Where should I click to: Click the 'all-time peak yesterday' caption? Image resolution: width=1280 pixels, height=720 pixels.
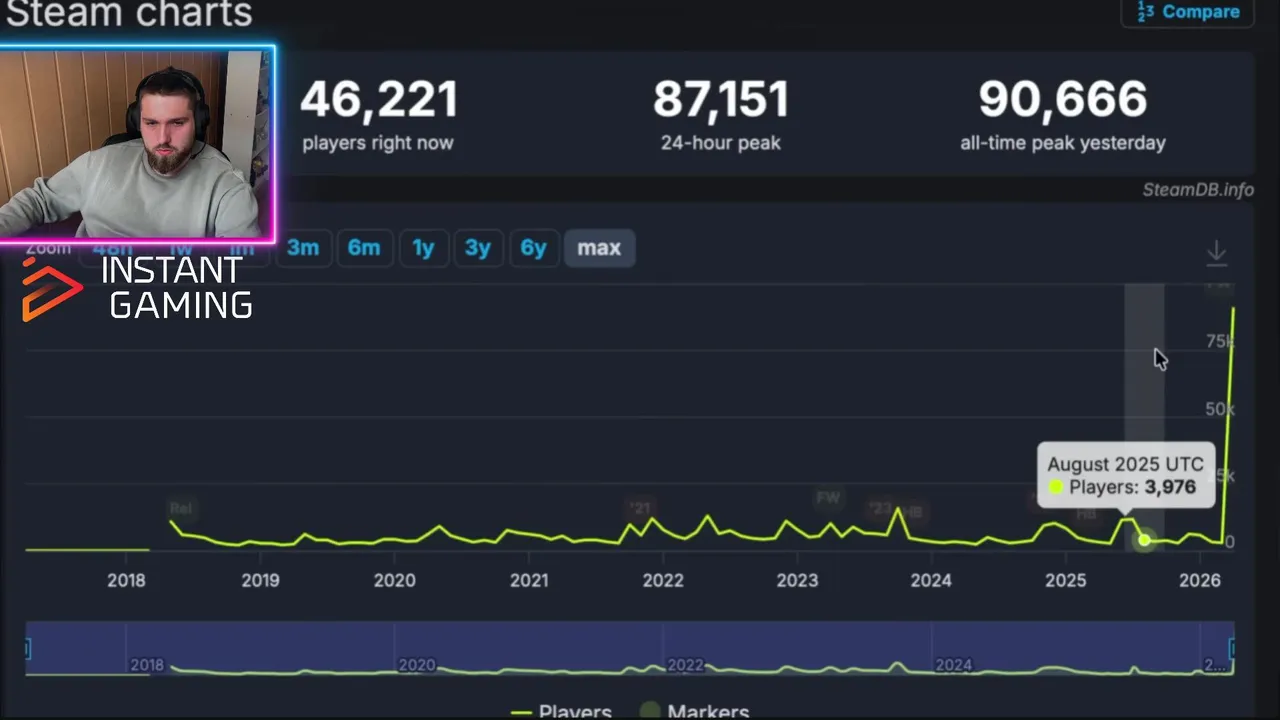[x=1063, y=143]
